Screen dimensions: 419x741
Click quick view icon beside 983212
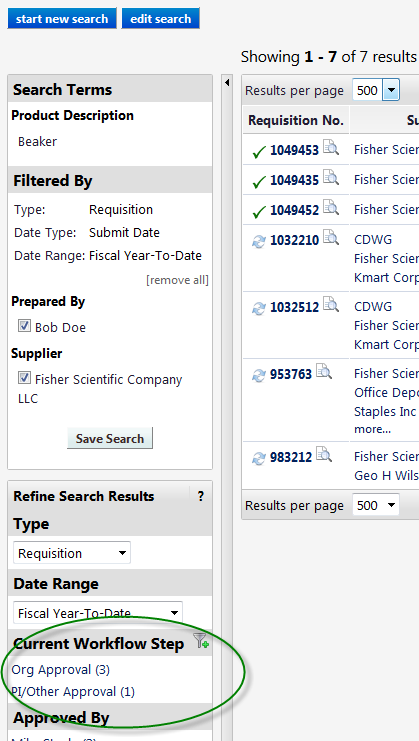click(x=324, y=455)
